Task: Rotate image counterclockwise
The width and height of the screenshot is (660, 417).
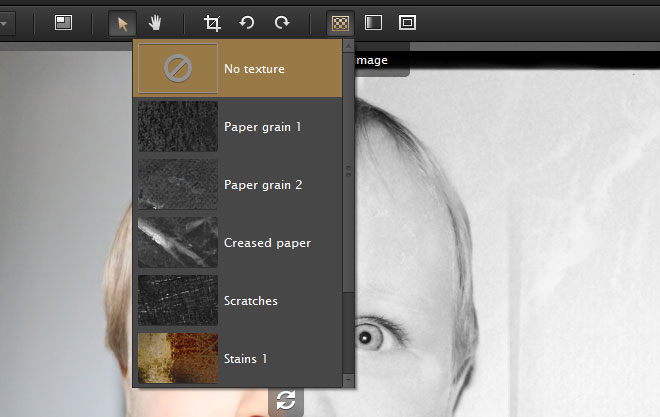Action: (x=247, y=22)
